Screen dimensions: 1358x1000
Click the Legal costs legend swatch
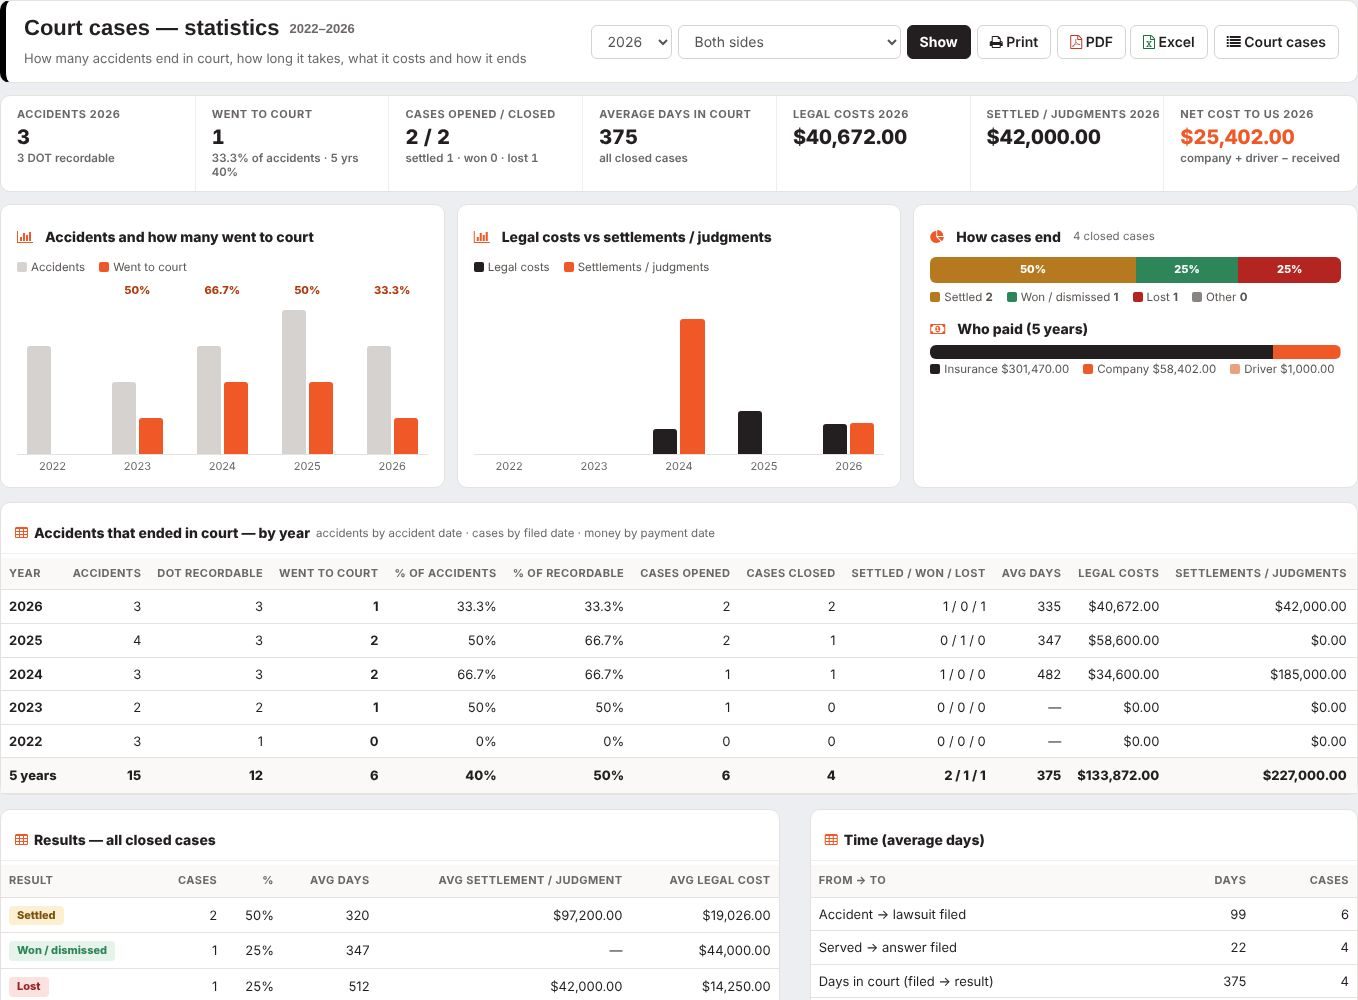click(479, 267)
